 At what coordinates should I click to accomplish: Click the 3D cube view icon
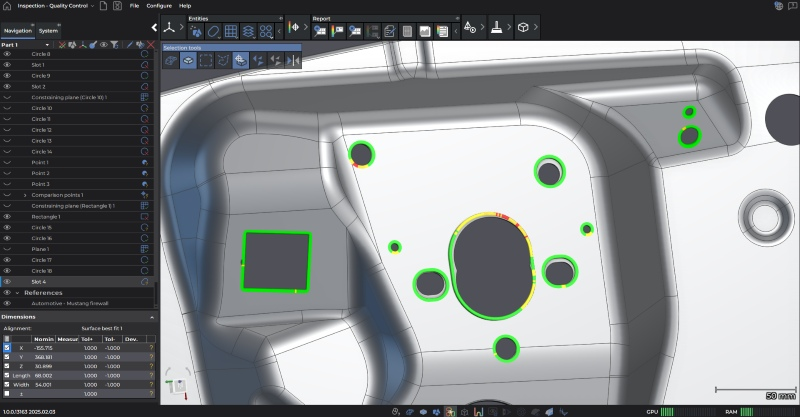pyautogui.click(x=523, y=29)
